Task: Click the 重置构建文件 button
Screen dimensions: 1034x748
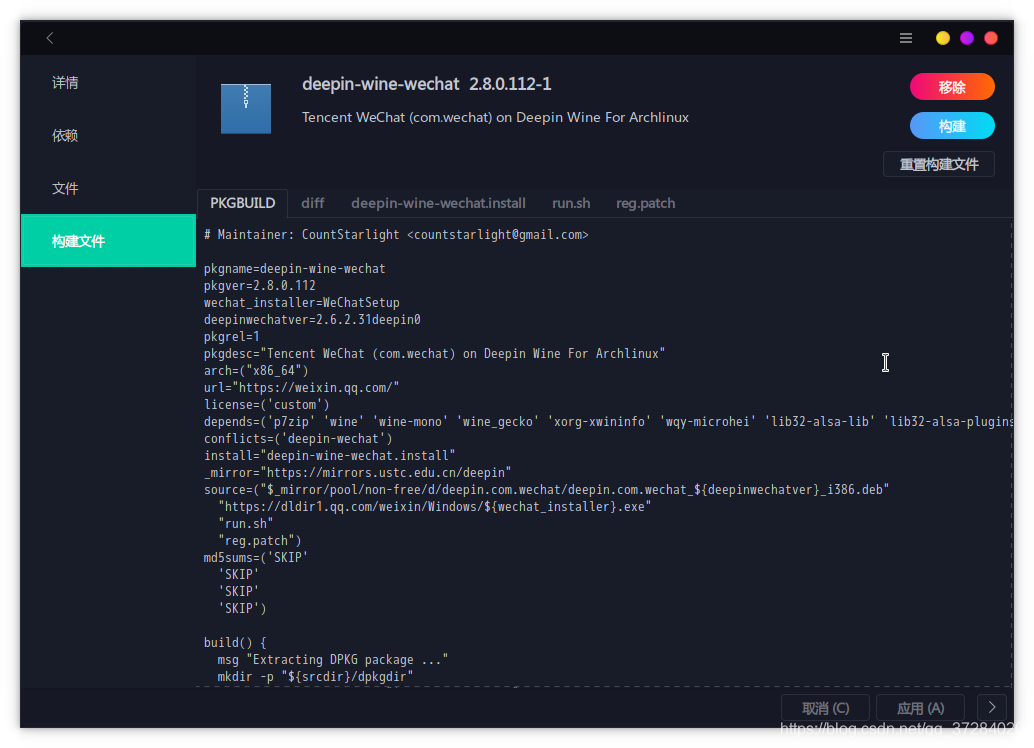Action: 938,164
